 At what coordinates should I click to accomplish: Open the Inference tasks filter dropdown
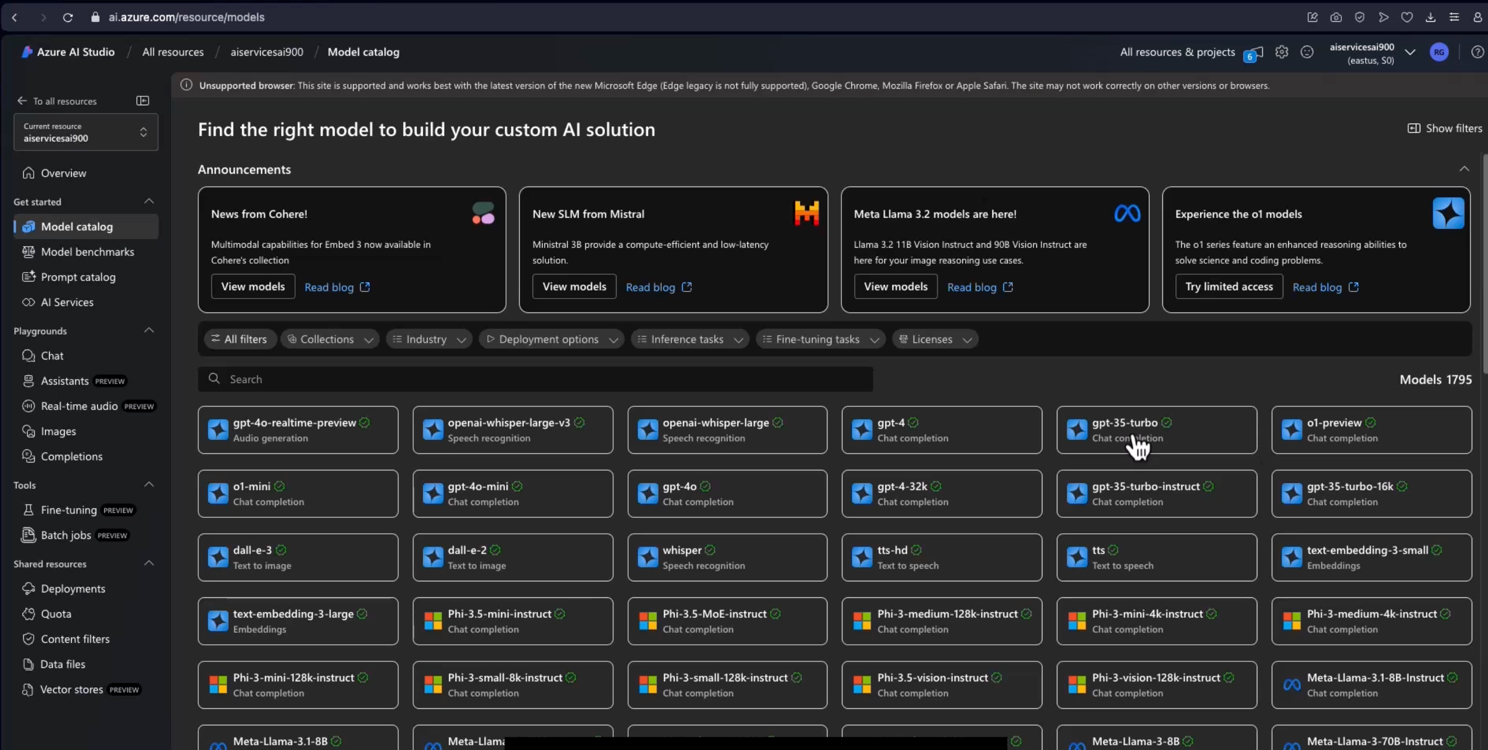[x=690, y=339]
